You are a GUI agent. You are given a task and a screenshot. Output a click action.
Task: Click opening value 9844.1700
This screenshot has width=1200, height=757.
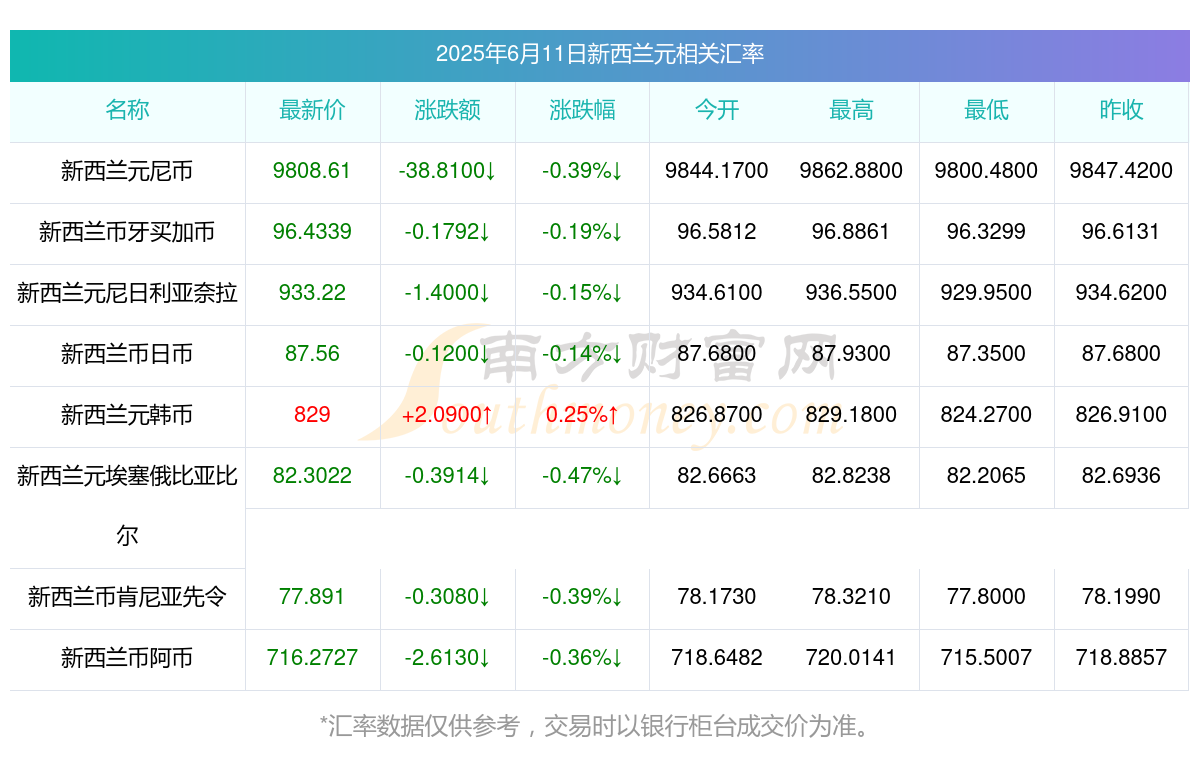click(717, 171)
